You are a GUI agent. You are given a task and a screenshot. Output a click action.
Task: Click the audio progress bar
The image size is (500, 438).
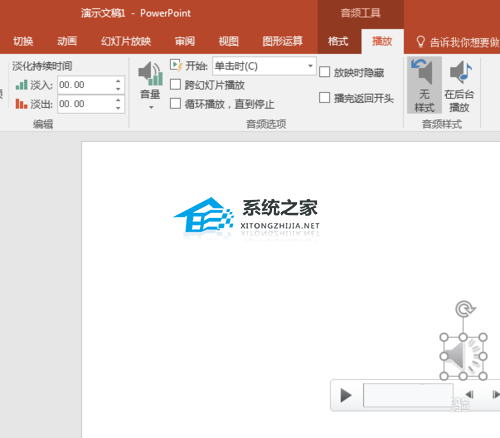[408, 395]
